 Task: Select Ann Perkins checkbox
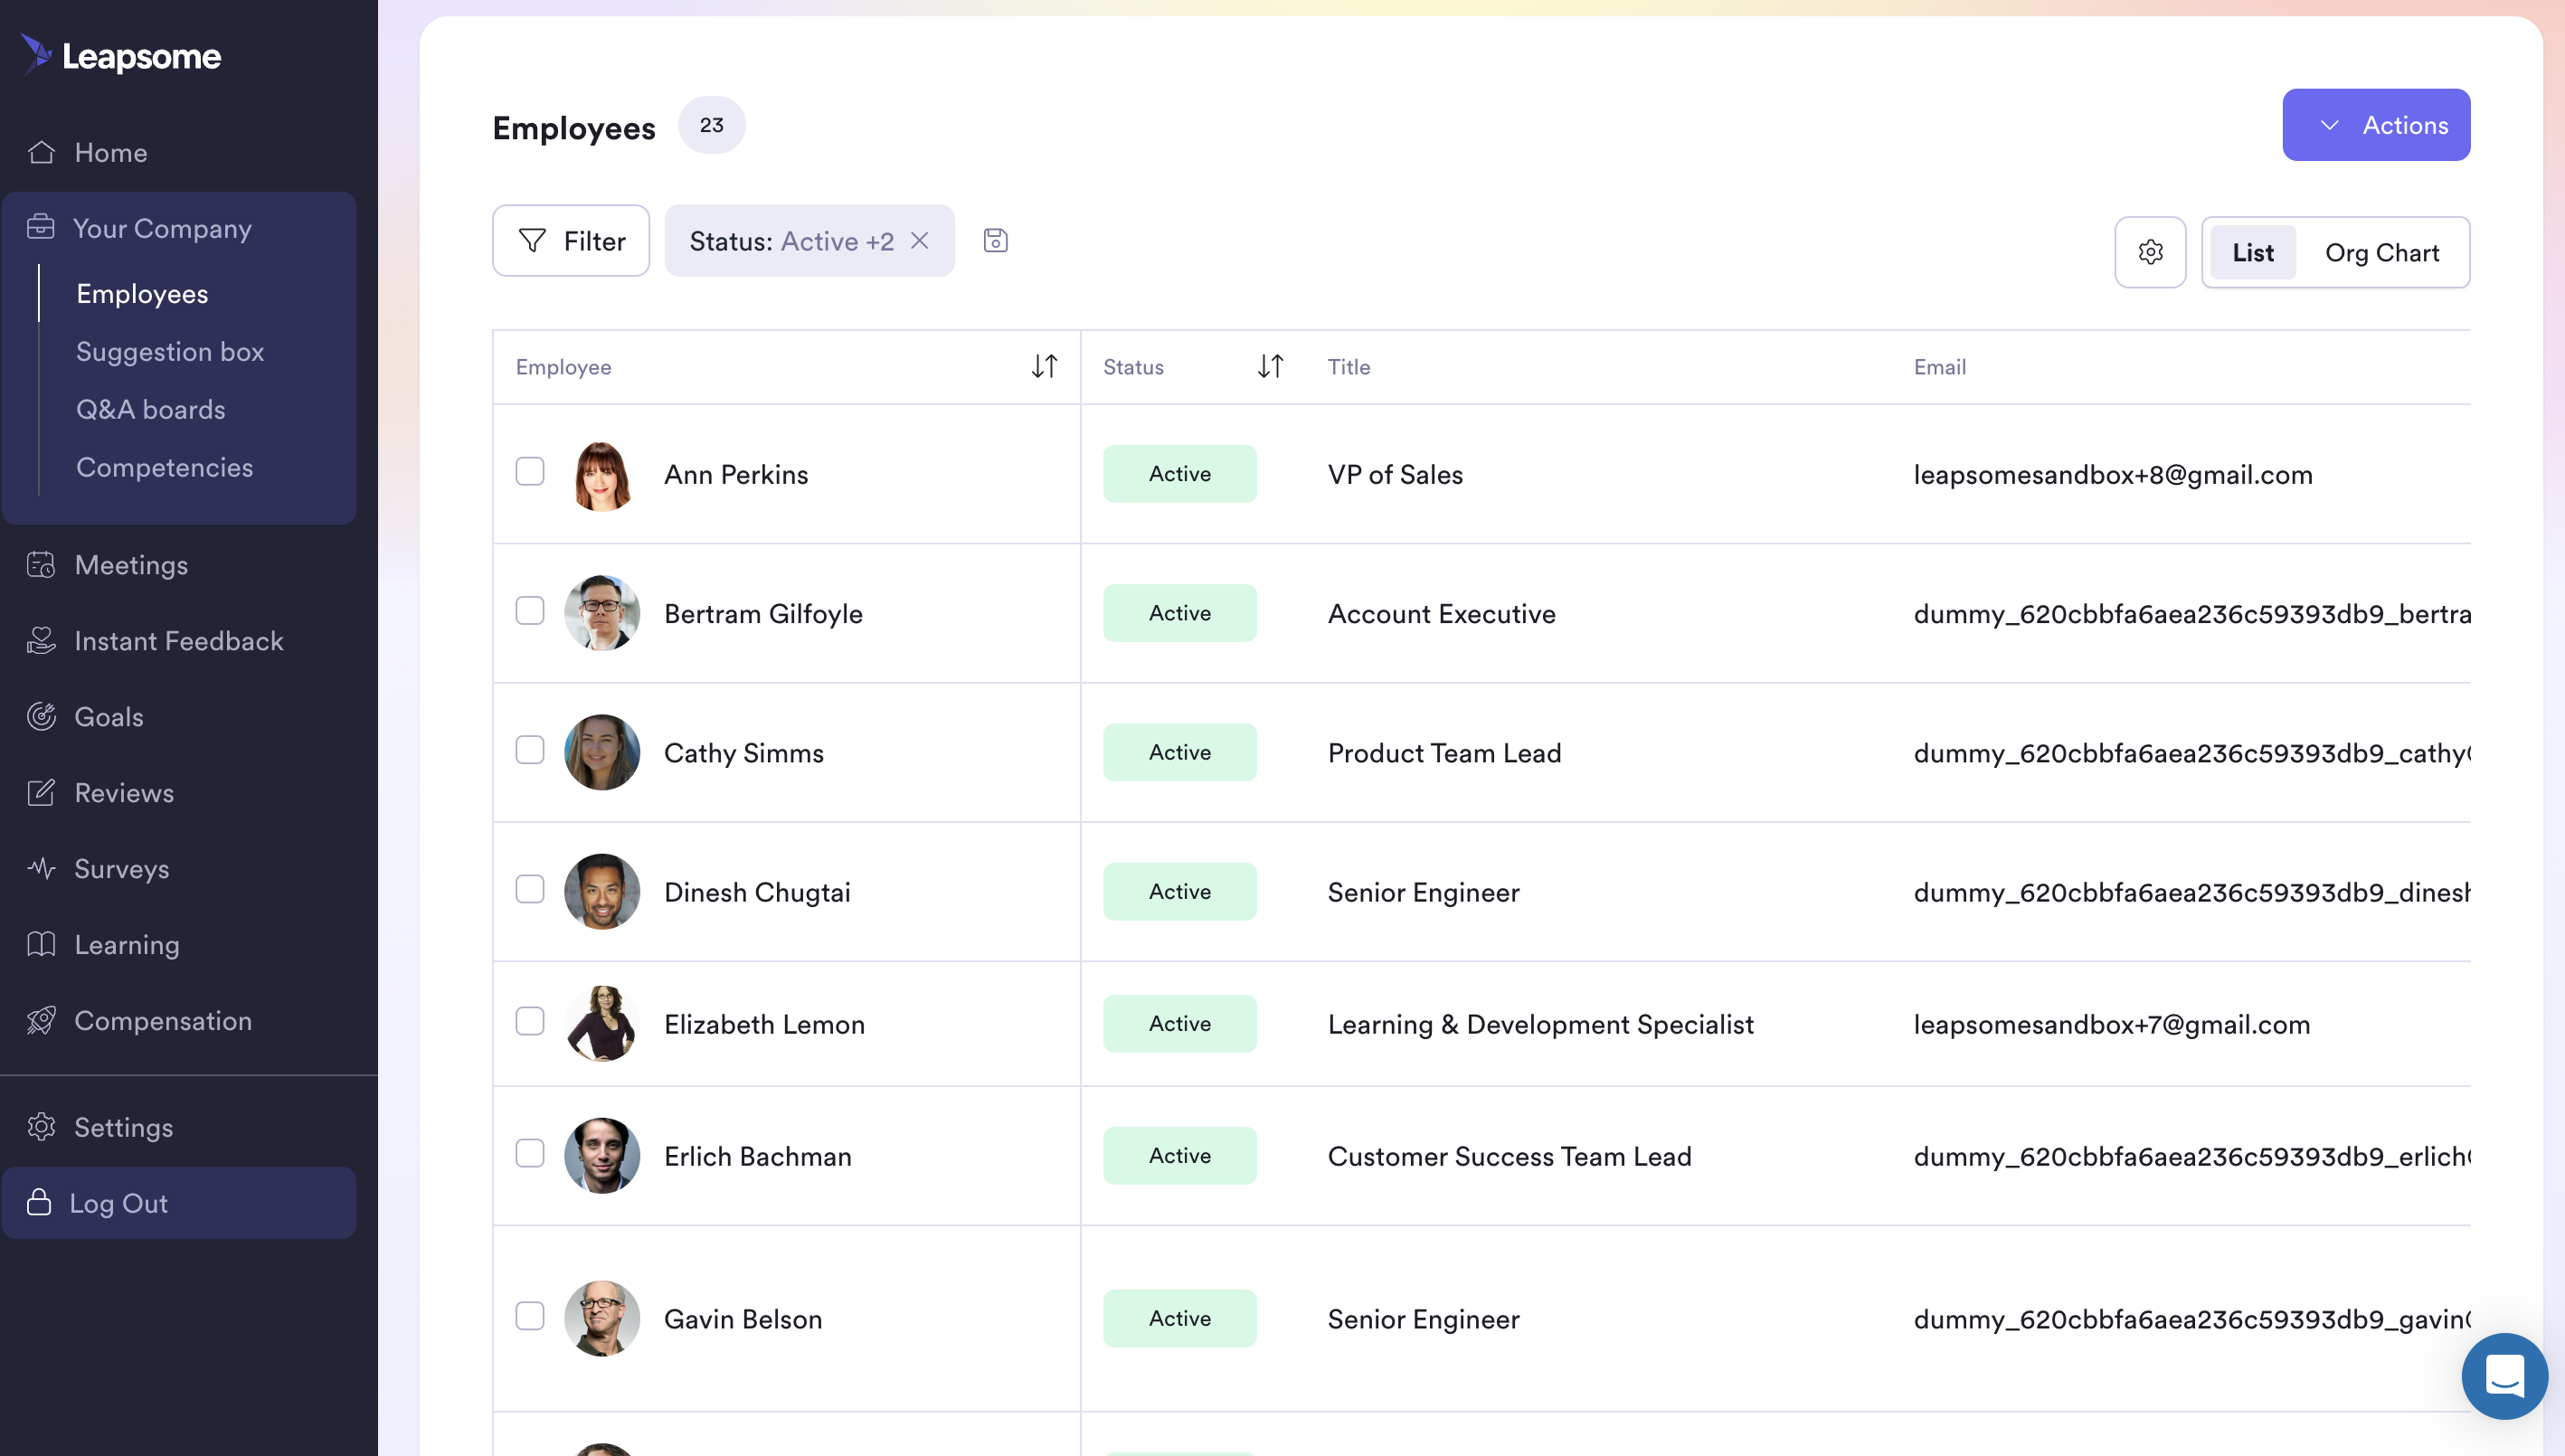tap(530, 471)
